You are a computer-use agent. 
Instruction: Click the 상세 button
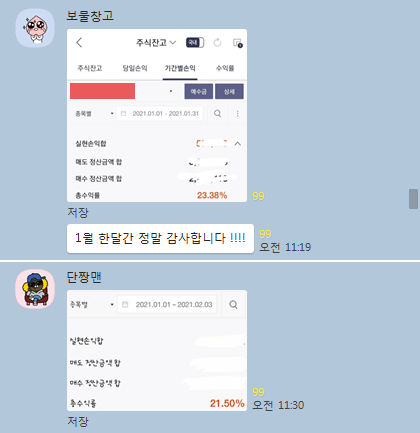click(229, 91)
